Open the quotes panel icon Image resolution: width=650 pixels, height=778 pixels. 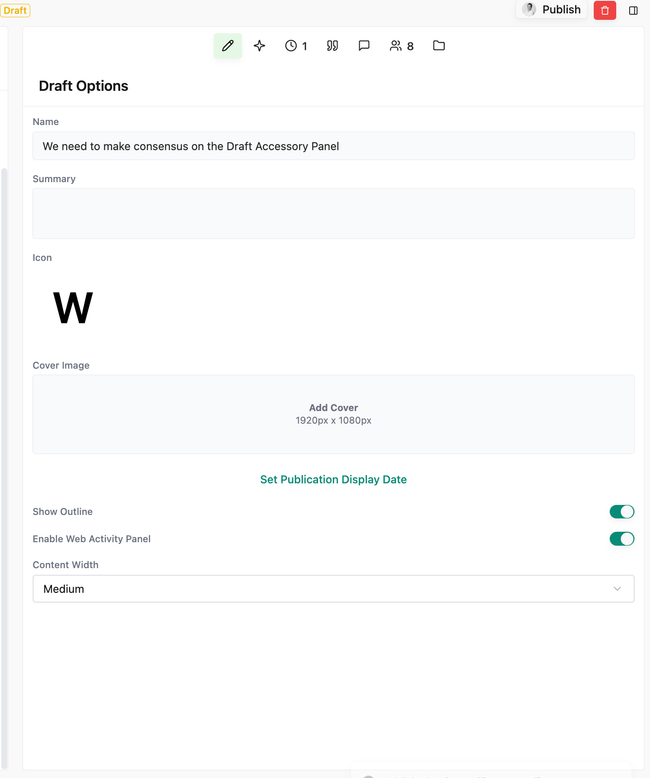[333, 46]
